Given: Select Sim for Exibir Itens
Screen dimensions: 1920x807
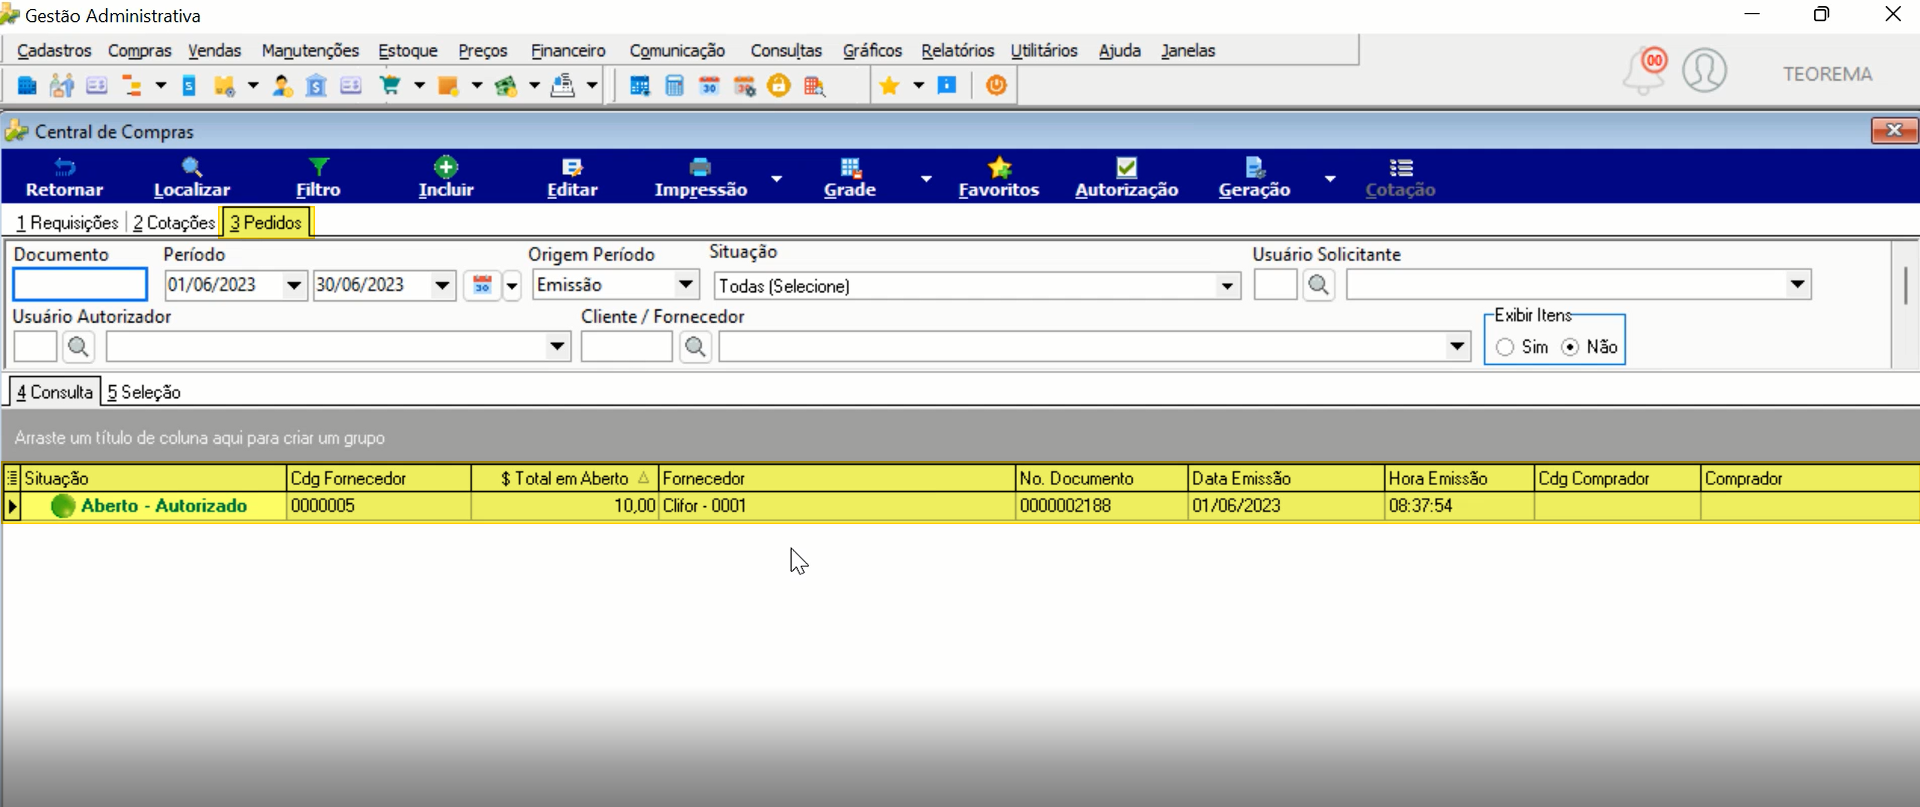Looking at the screenshot, I should click(x=1505, y=347).
